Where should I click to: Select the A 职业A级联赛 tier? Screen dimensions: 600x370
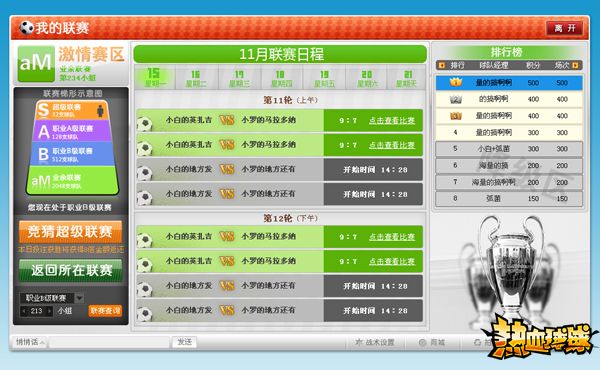[72, 131]
